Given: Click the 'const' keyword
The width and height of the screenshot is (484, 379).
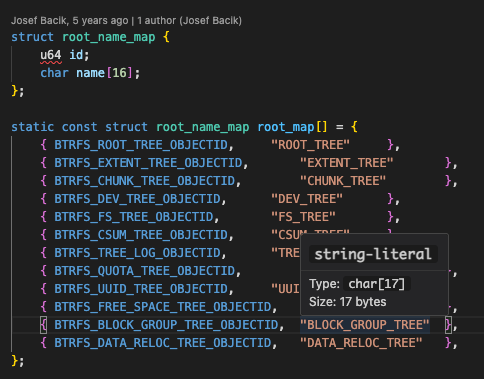Looking at the screenshot, I should 80,127.
